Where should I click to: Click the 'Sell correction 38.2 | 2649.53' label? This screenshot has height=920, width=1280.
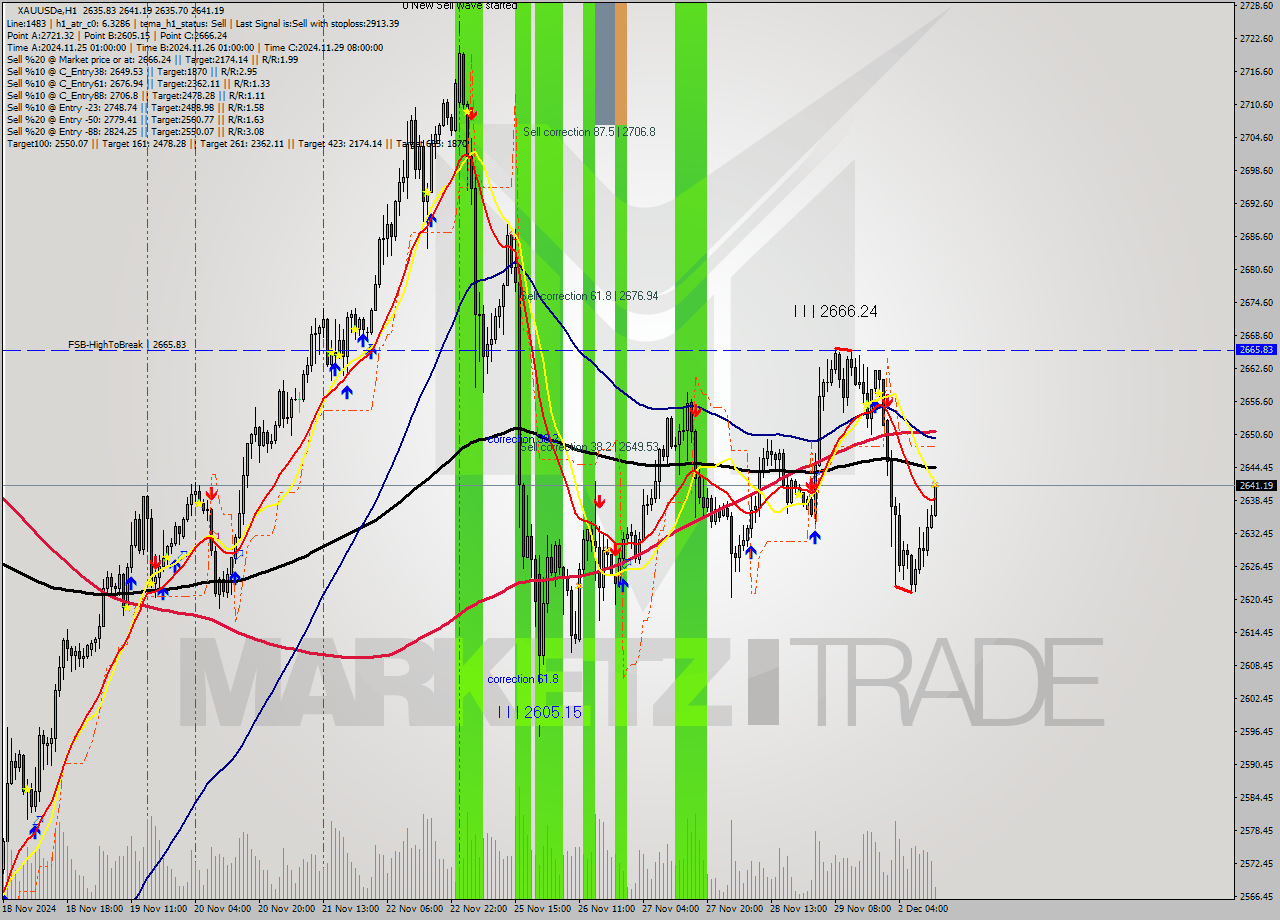pyautogui.click(x=589, y=447)
